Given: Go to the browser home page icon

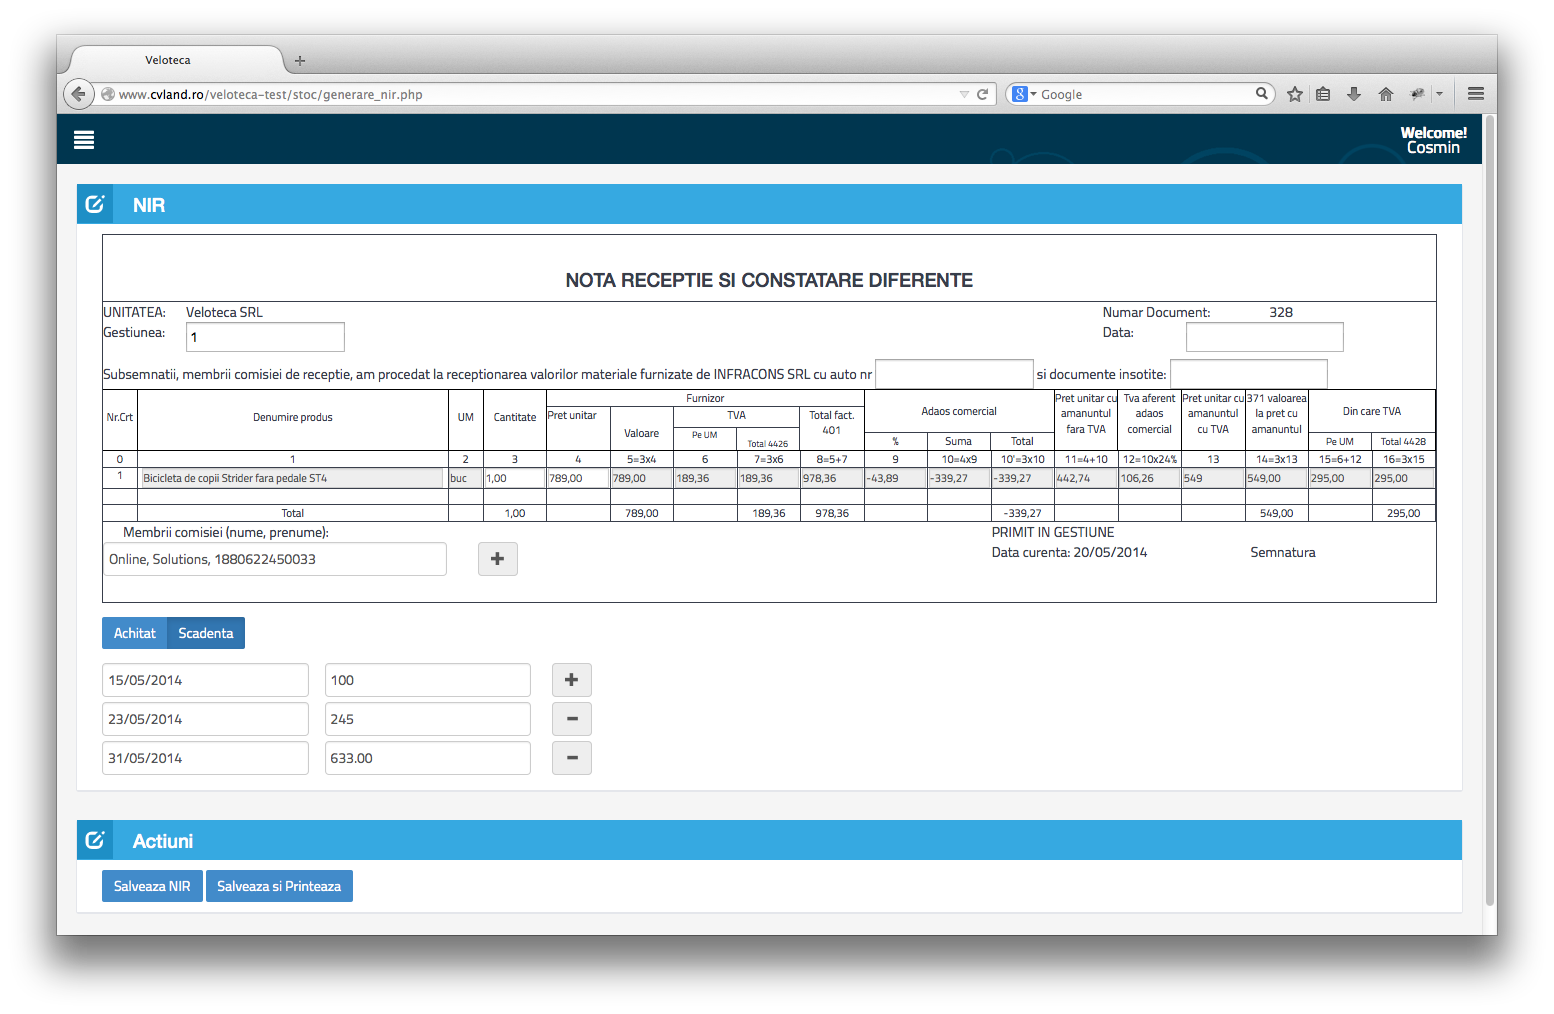Looking at the screenshot, I should [x=1385, y=94].
